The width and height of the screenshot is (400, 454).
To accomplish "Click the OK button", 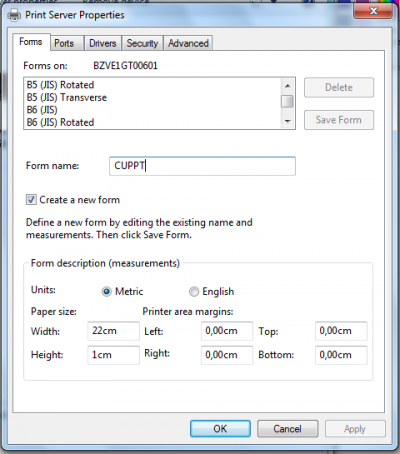I will click(220, 429).
